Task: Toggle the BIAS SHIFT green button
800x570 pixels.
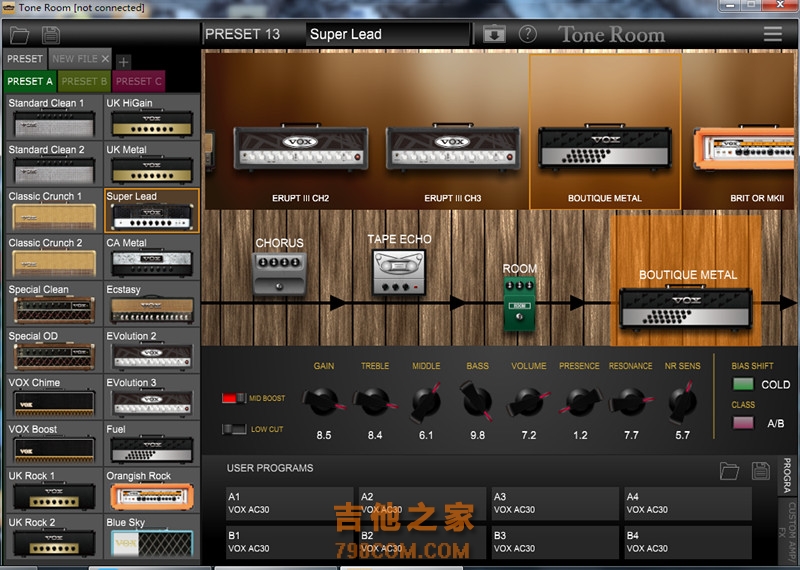Action: tap(743, 384)
